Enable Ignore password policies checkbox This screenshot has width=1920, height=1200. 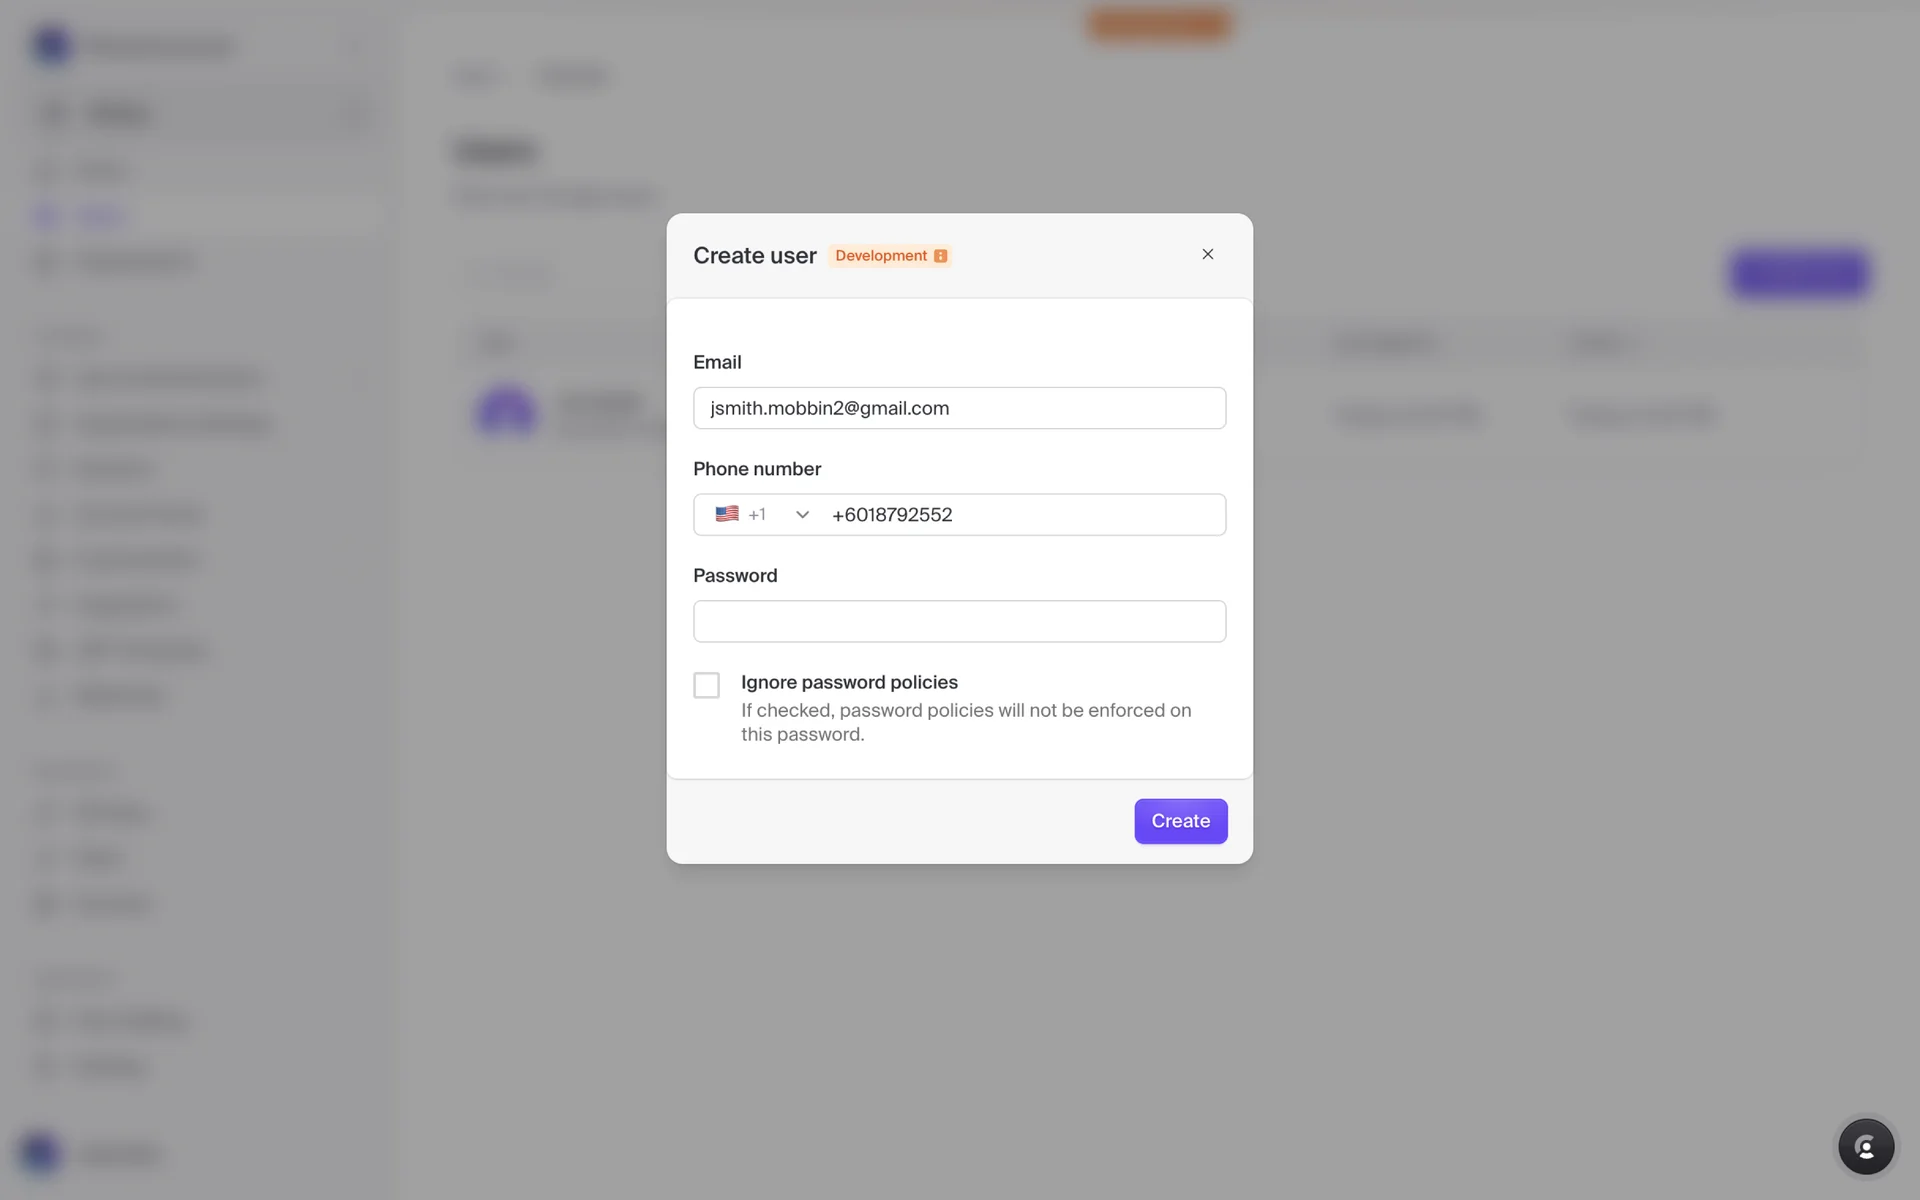[706, 685]
